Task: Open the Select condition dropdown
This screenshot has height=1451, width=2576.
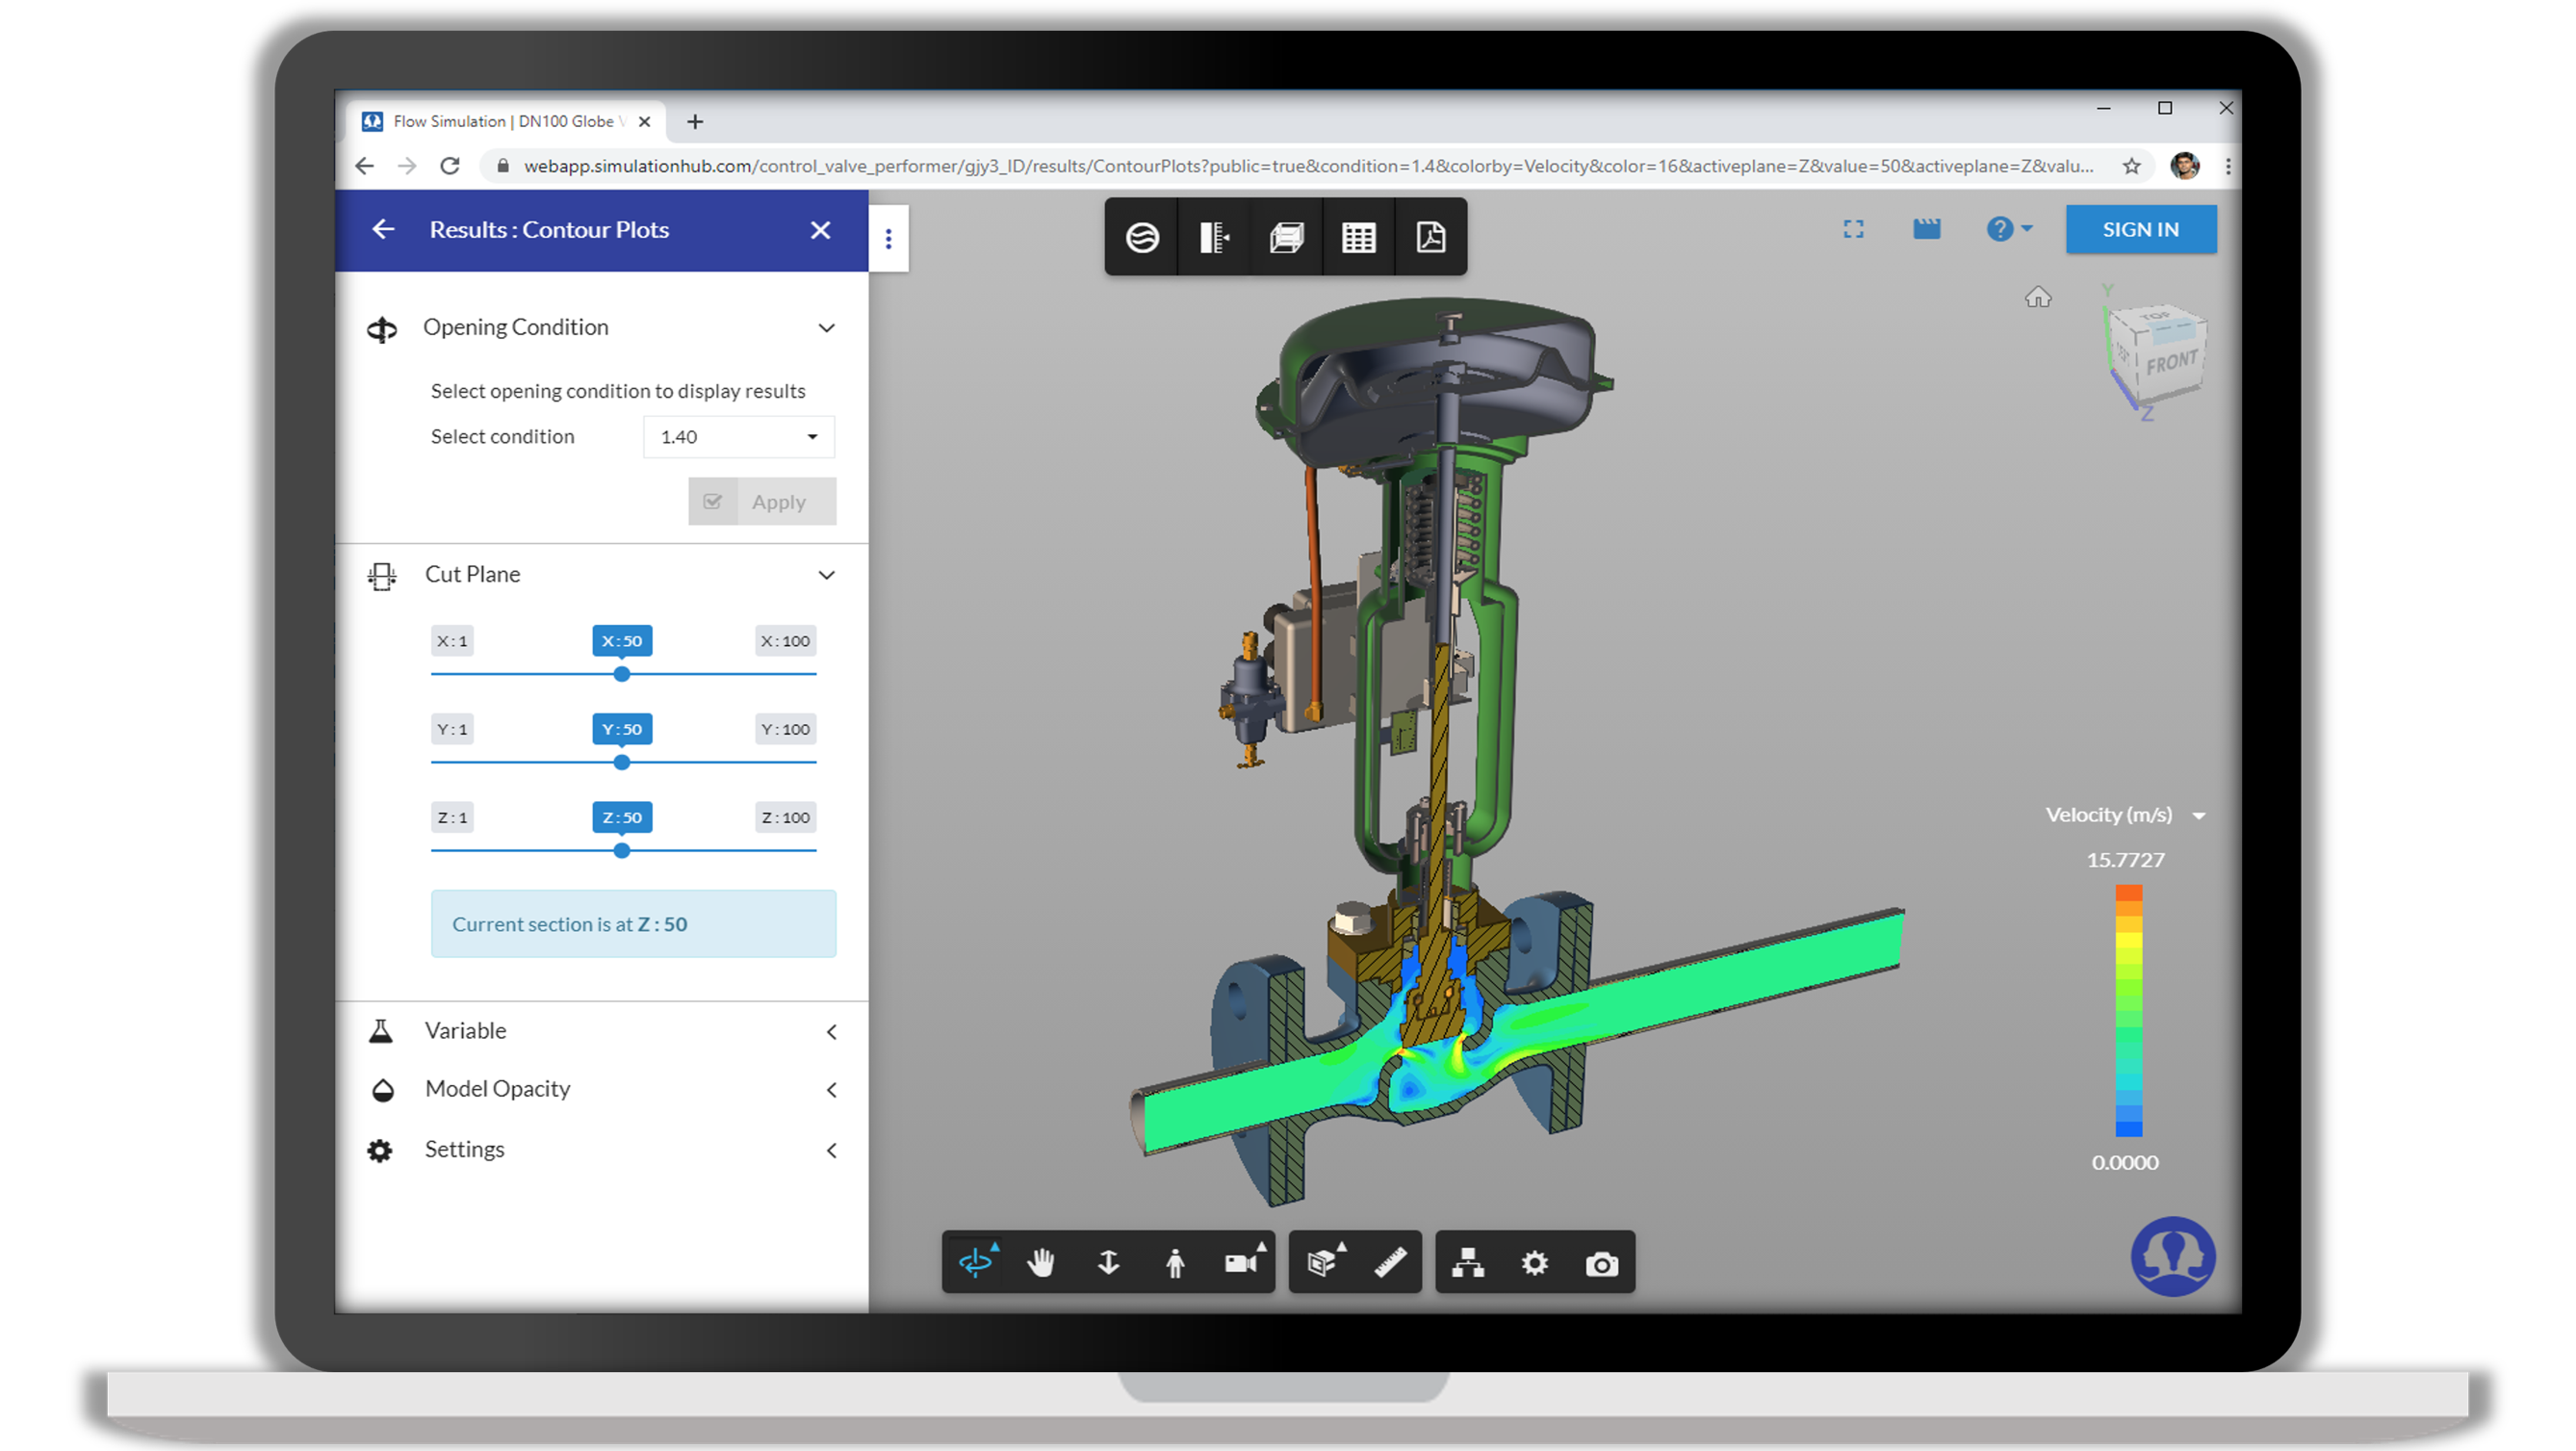Action: [x=739, y=437]
